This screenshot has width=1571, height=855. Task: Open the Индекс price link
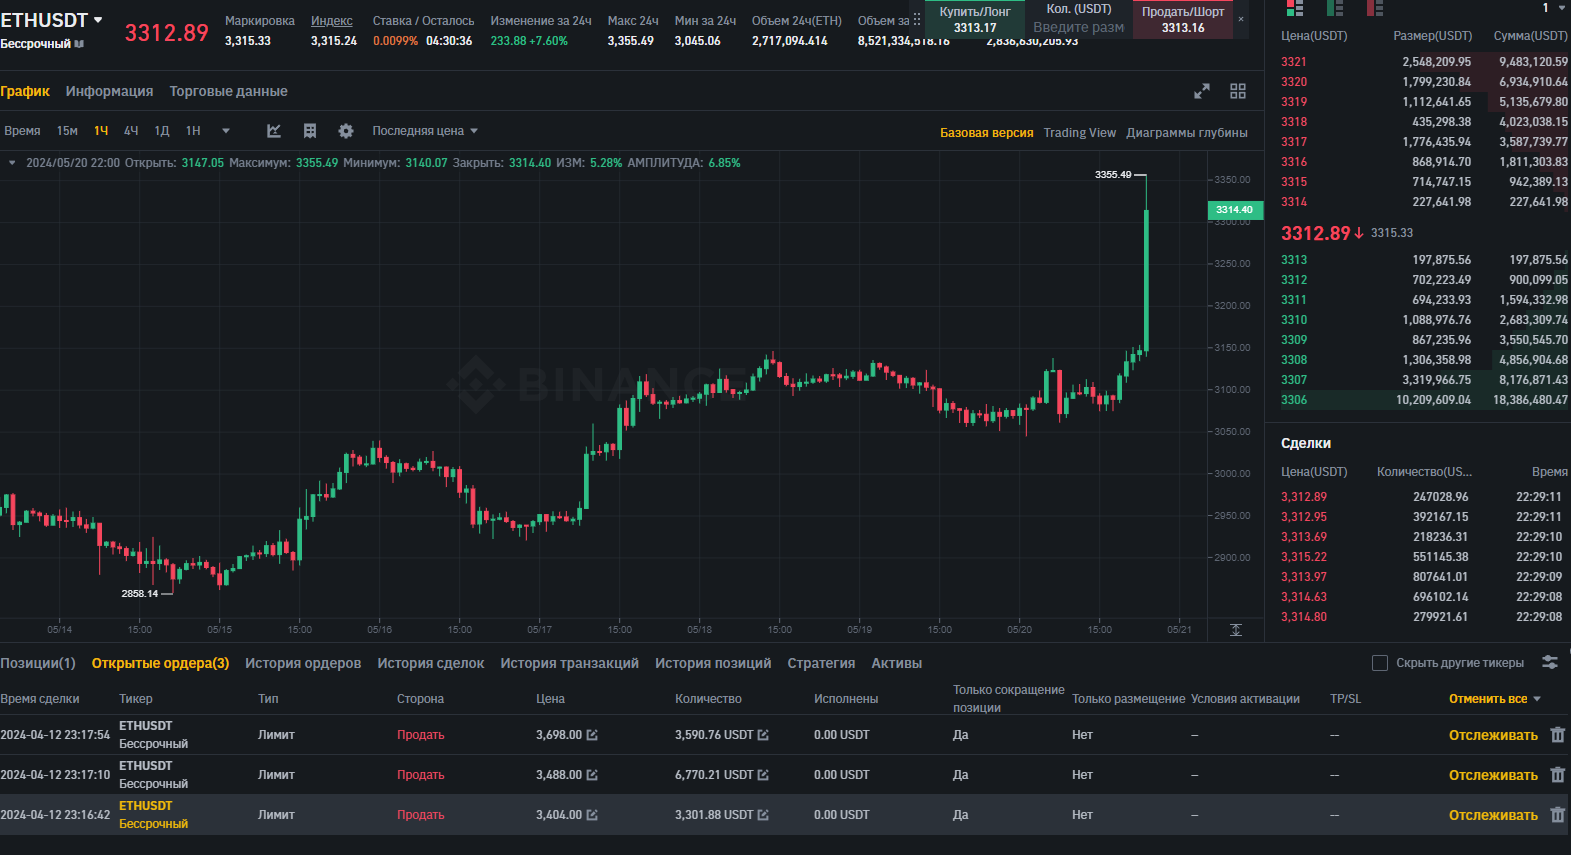coord(331,21)
